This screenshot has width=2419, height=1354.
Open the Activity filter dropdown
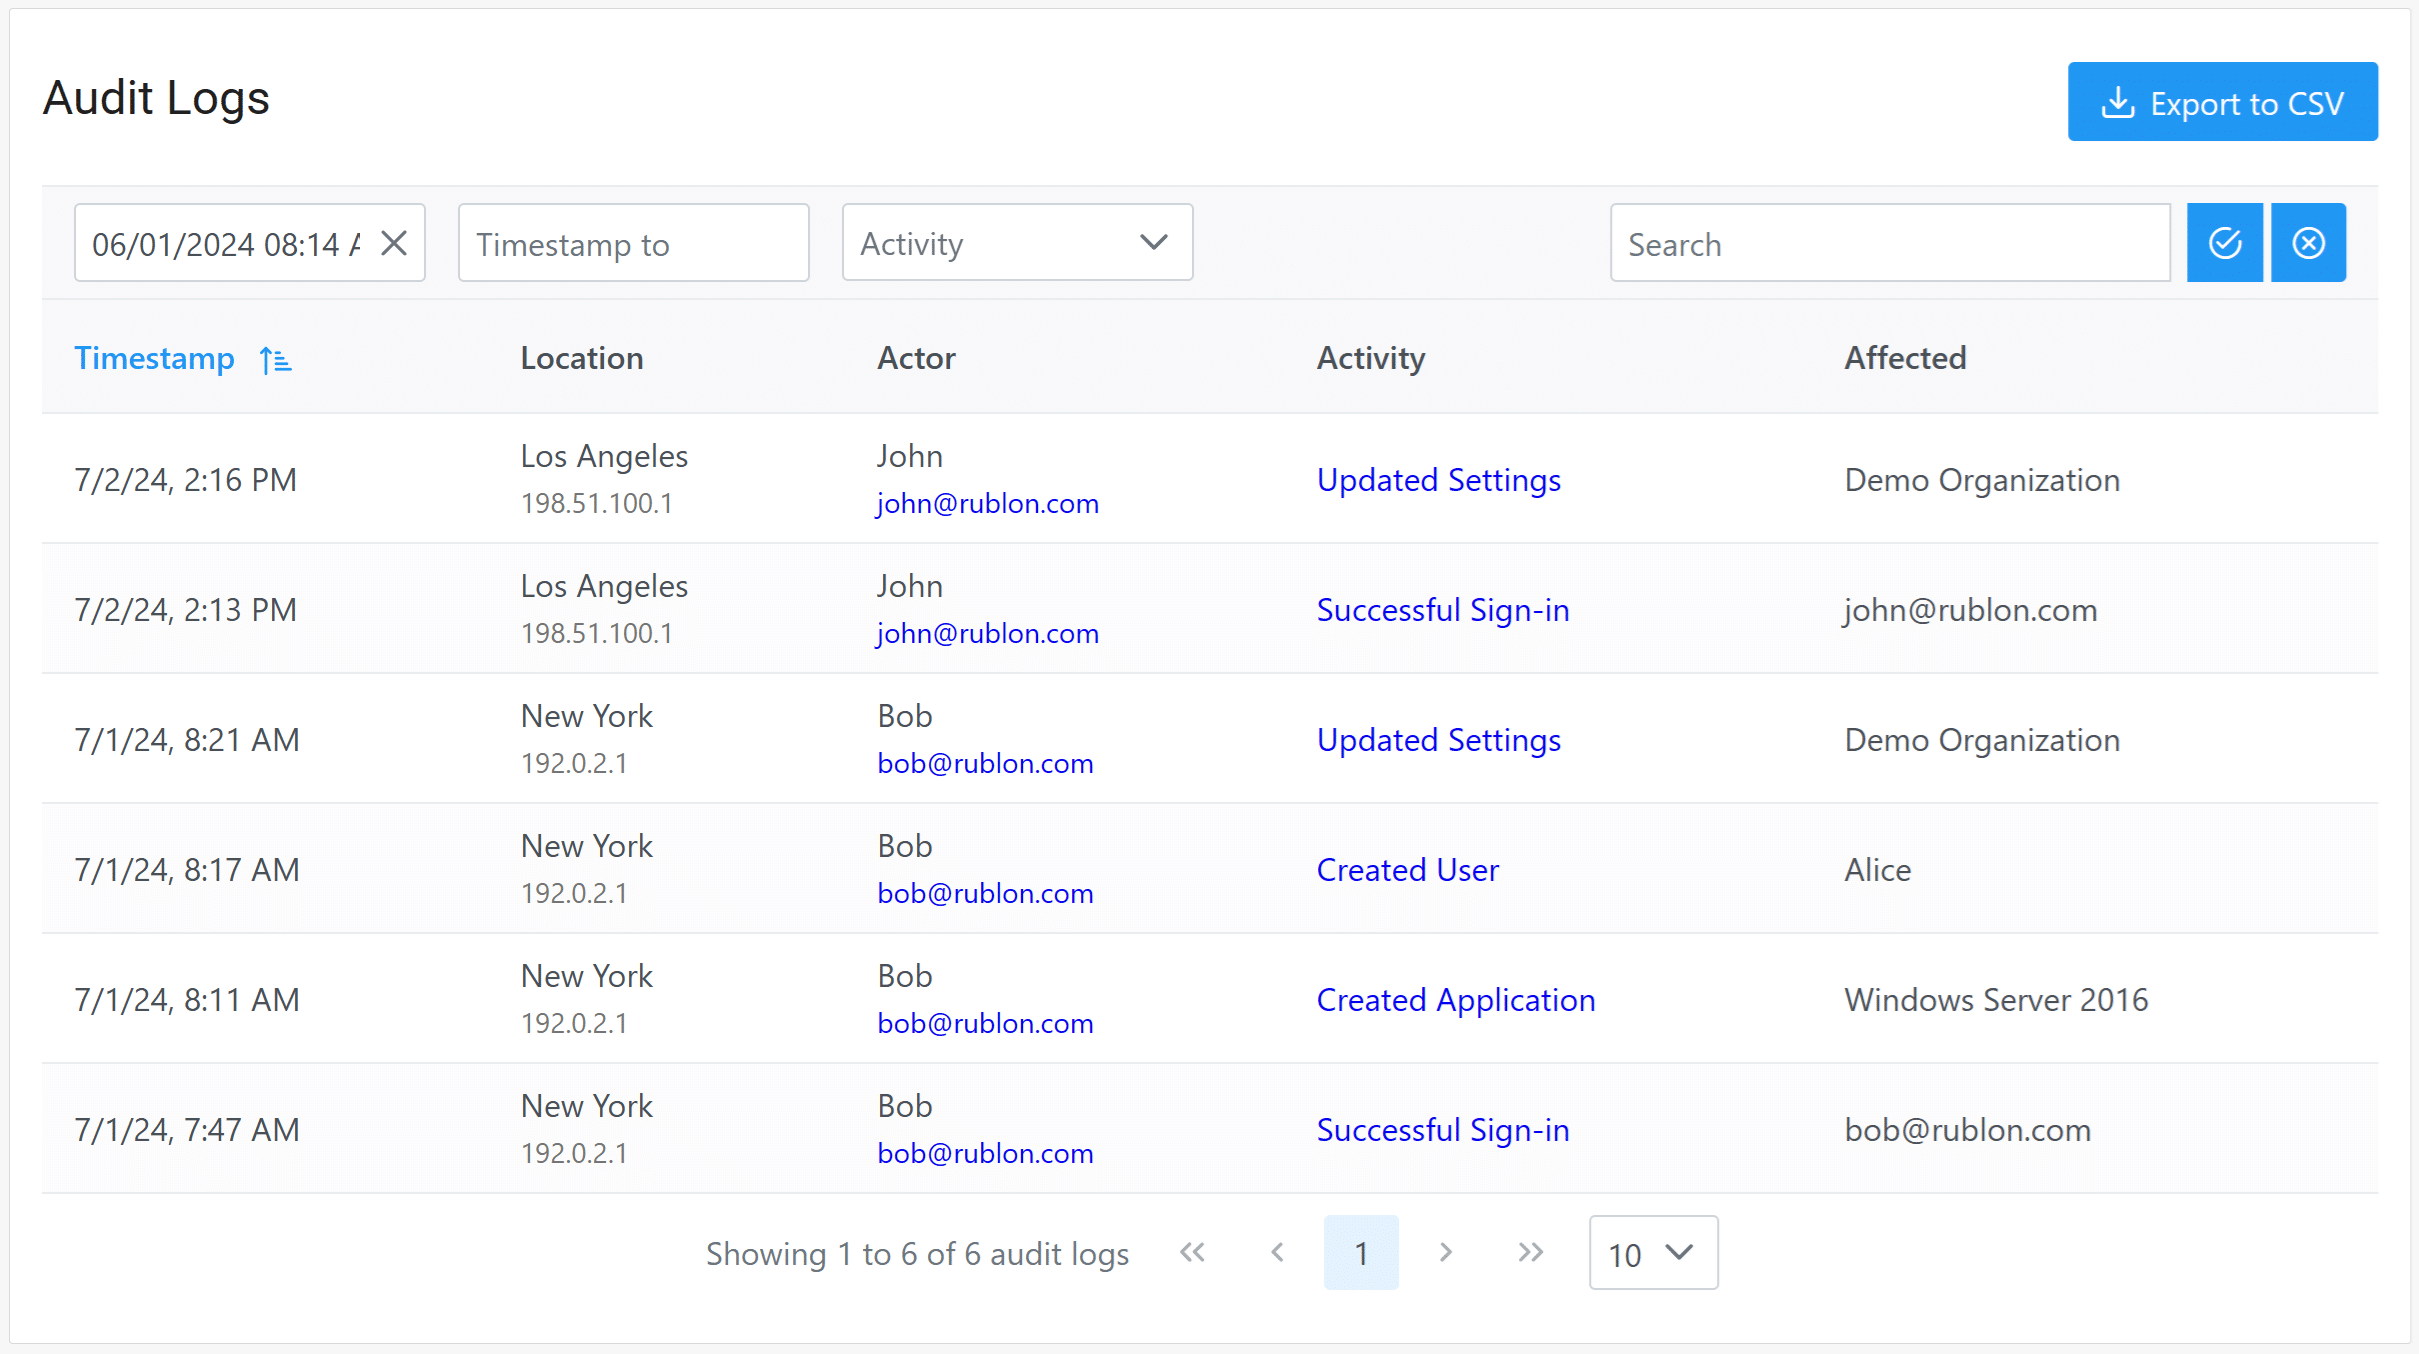(x=1017, y=243)
